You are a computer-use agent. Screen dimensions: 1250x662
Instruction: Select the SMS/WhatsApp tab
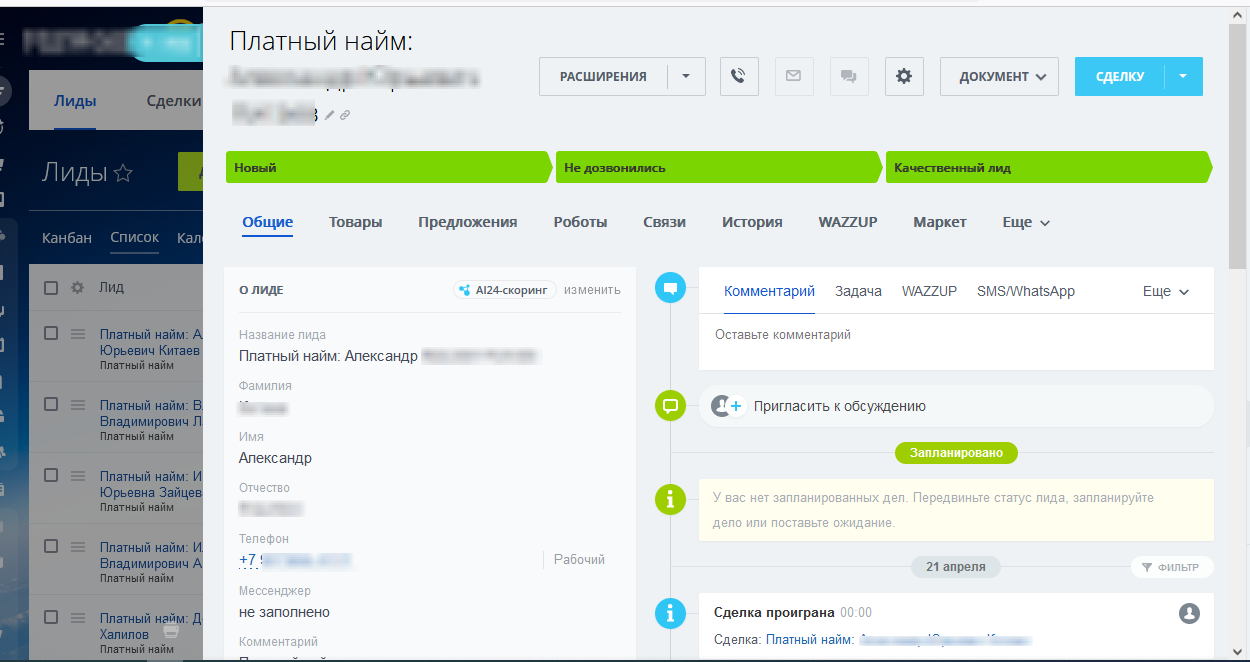(x=1026, y=291)
